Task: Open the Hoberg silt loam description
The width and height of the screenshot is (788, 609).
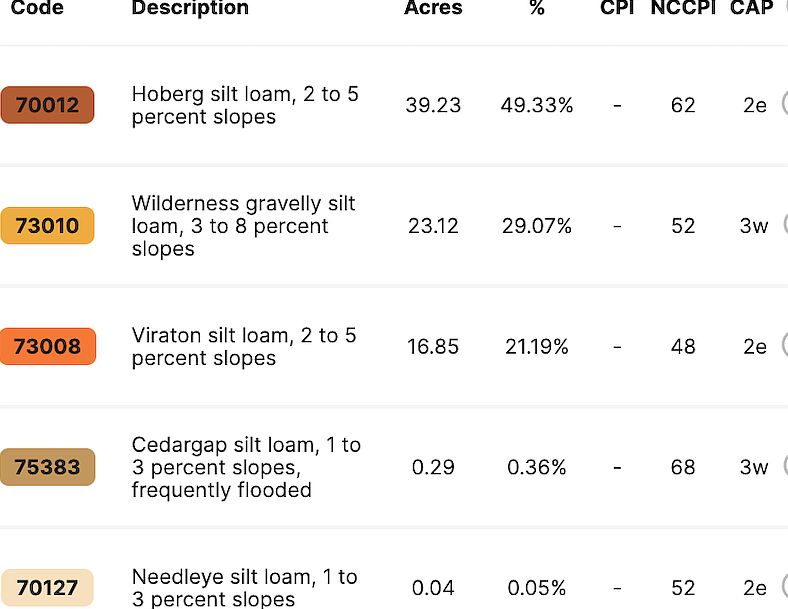Action: pyautogui.click(x=245, y=105)
